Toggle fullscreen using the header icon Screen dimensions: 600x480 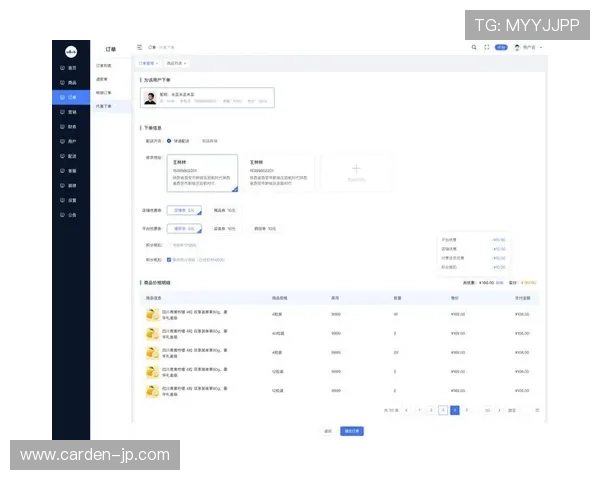click(x=486, y=47)
